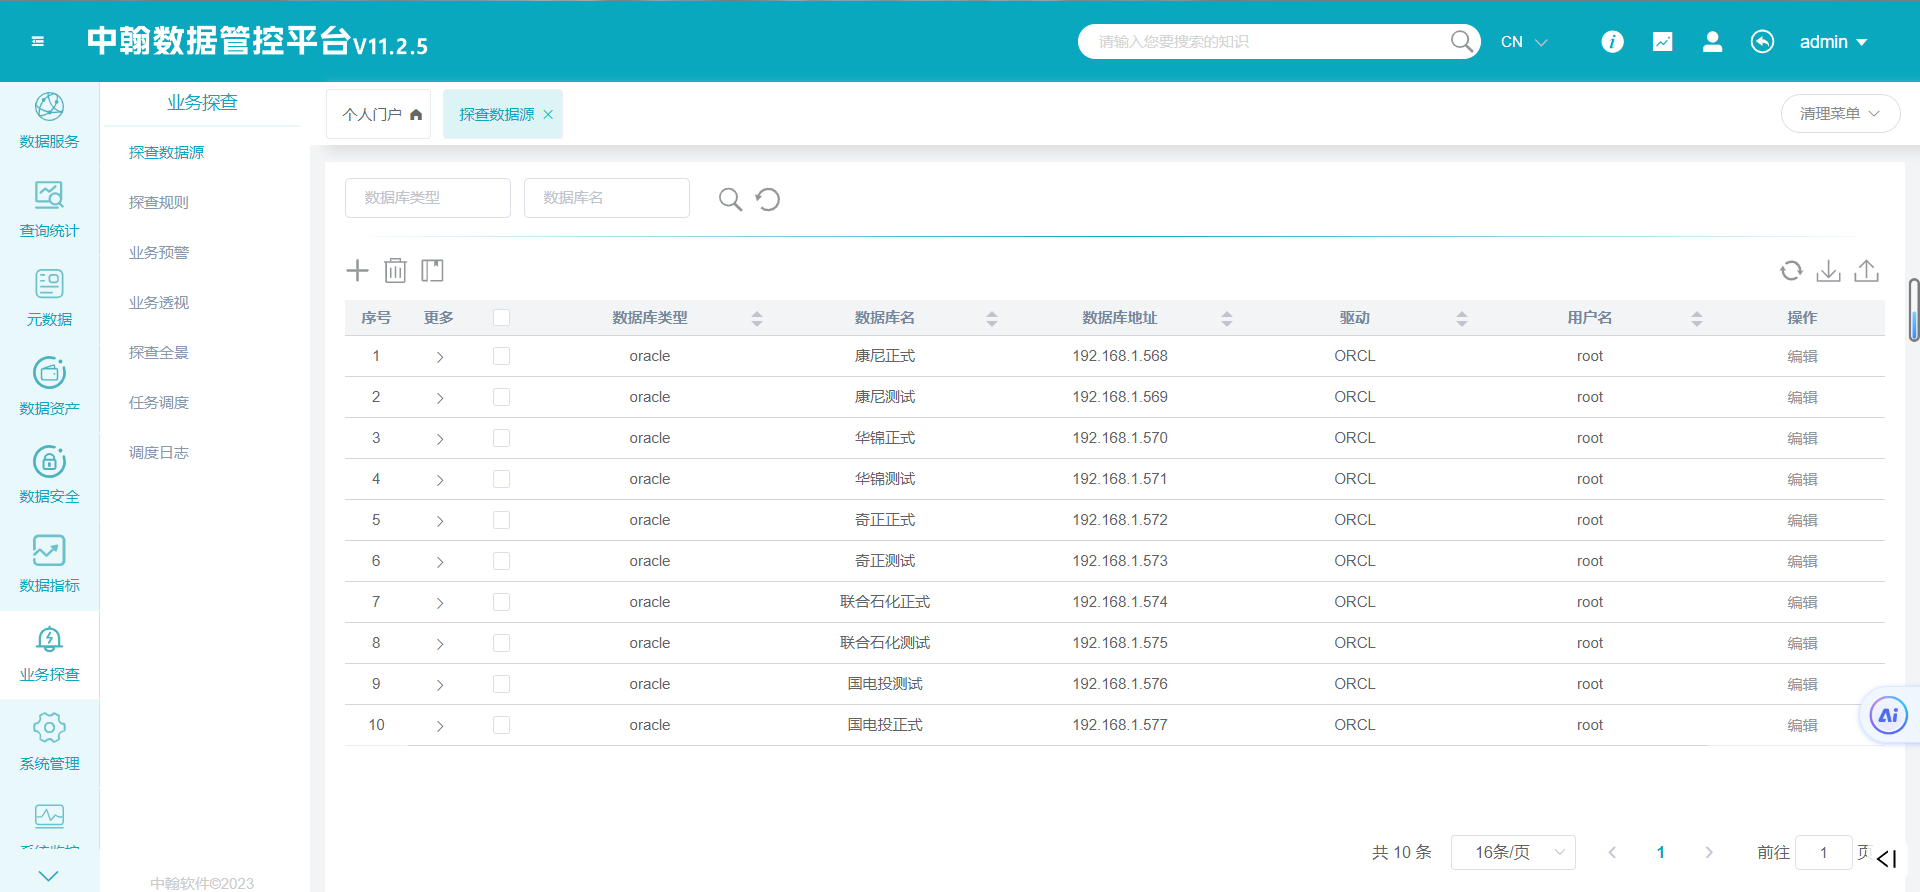This screenshot has height=892, width=1920.
Task: Delete selected rows with trash icon
Action: 395,270
